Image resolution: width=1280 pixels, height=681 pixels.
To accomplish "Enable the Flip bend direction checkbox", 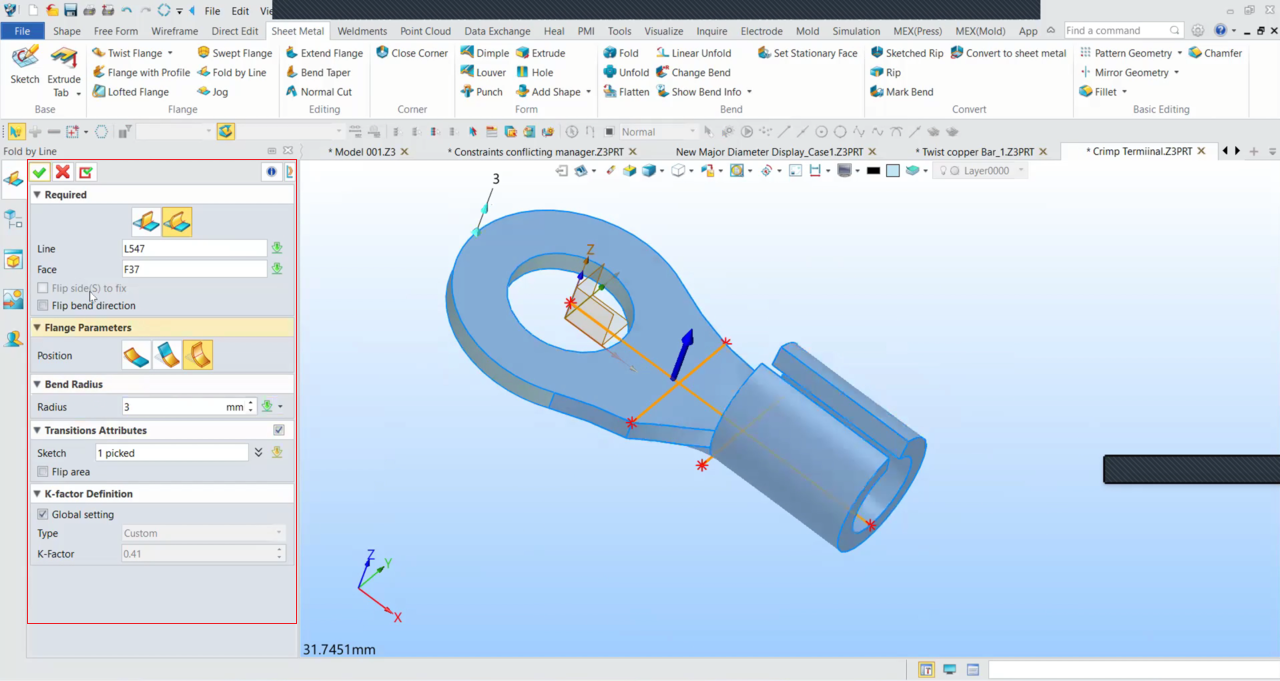I will click(x=43, y=306).
